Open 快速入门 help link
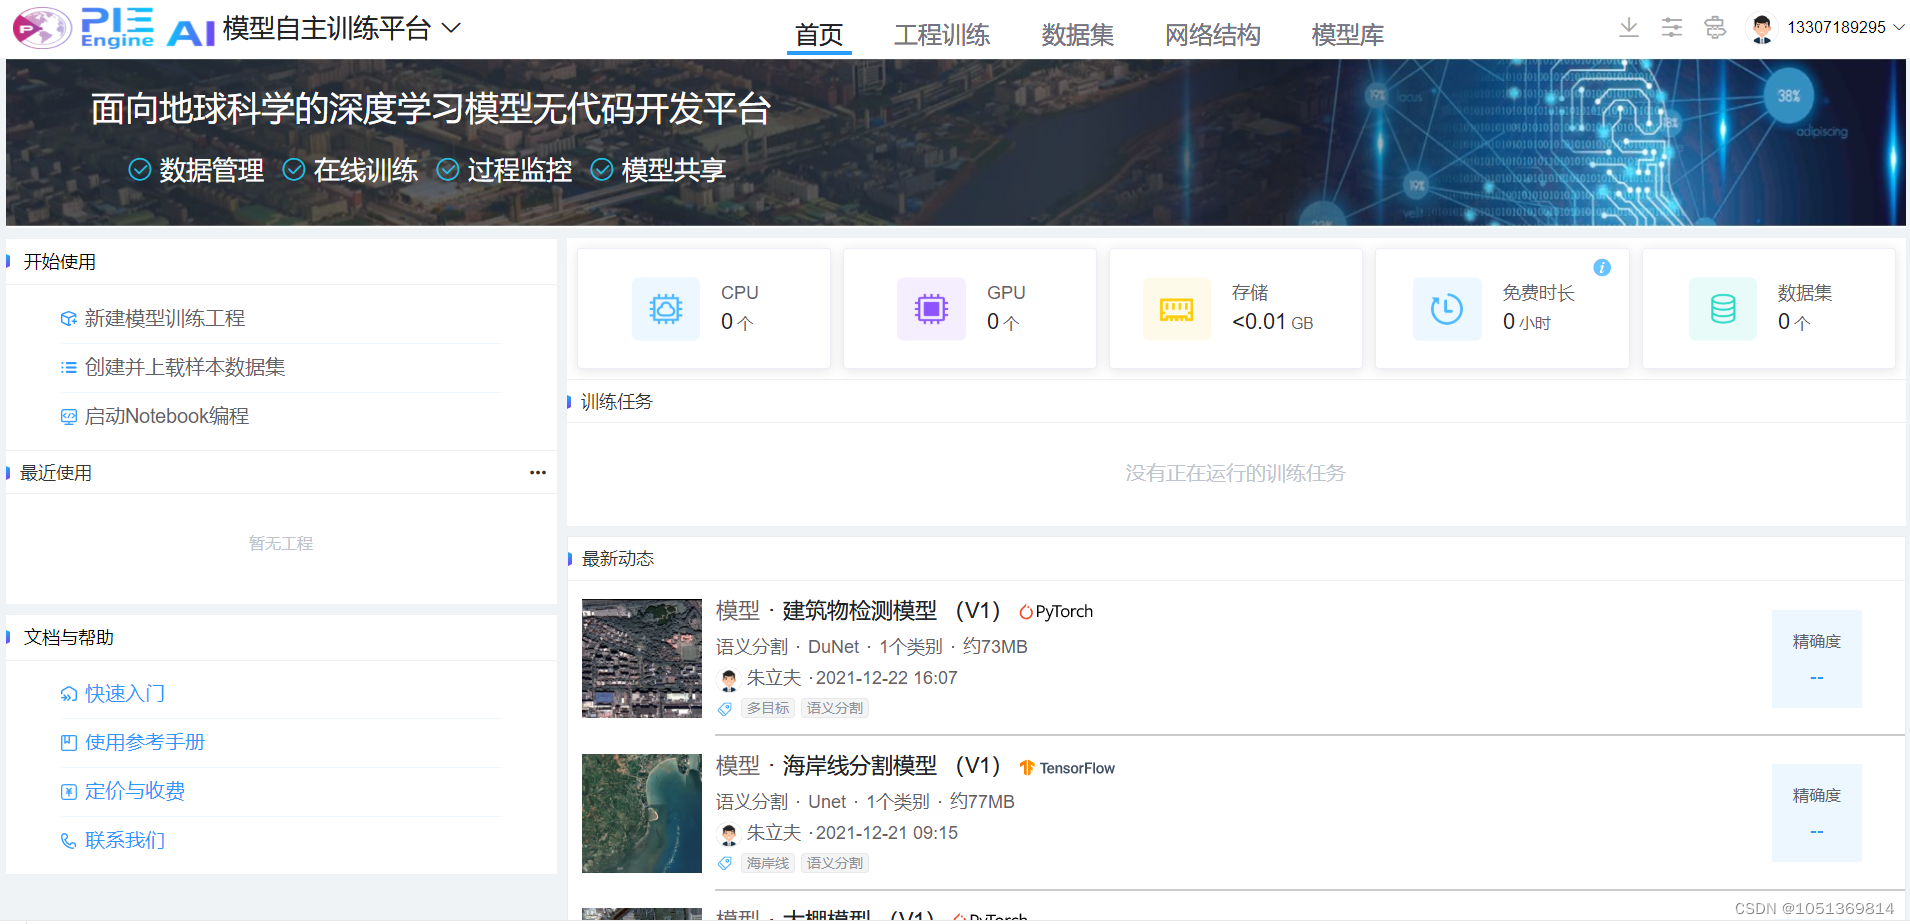The image size is (1910, 924). 125,693
